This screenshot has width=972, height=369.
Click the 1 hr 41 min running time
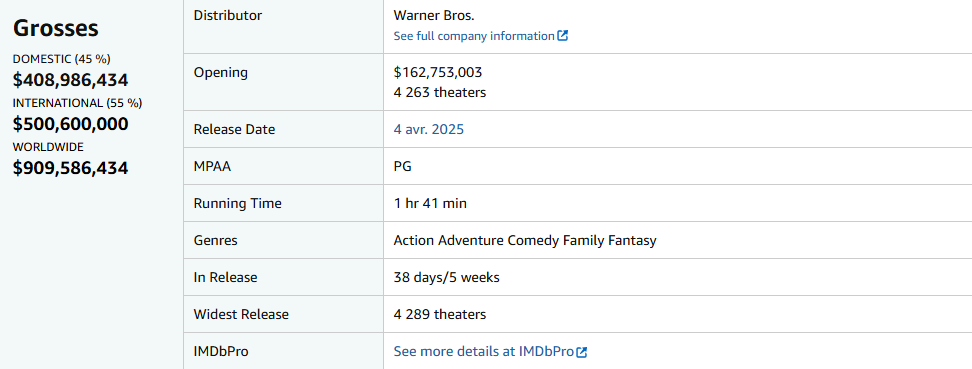tap(430, 203)
